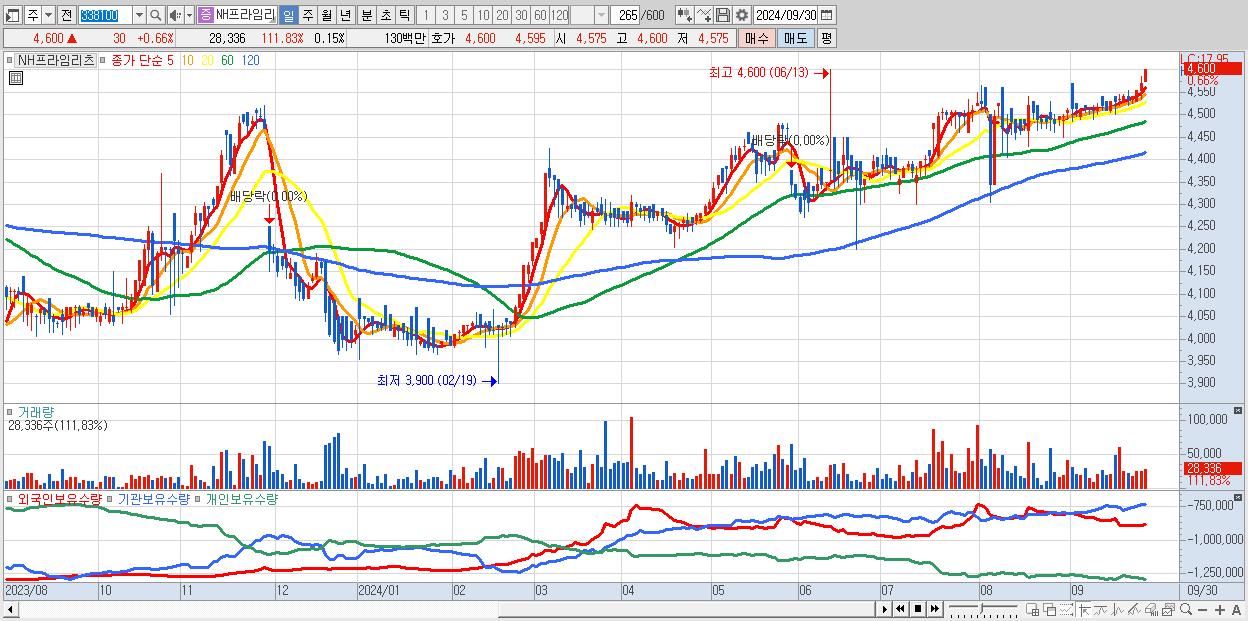Click the grid icon below NH프라임리츠 label
The image size is (1248, 621).
click(x=15, y=76)
